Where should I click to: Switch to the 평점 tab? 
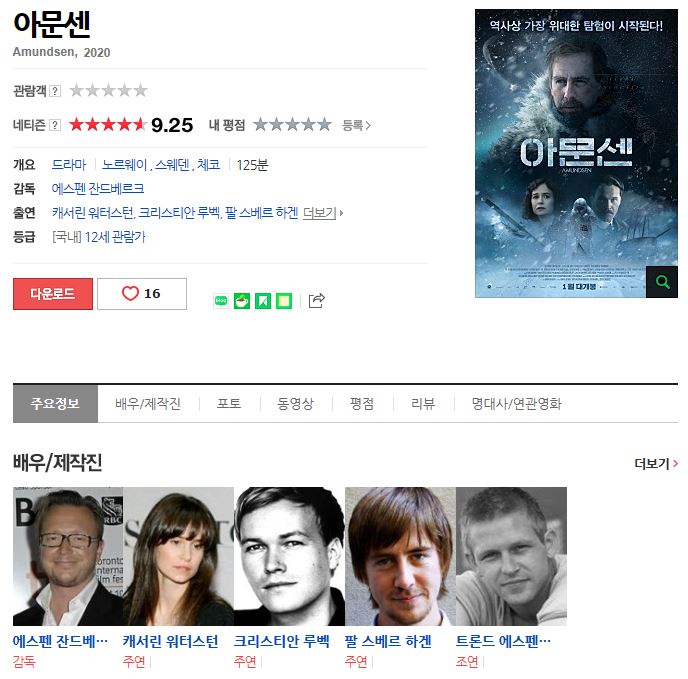(x=362, y=403)
